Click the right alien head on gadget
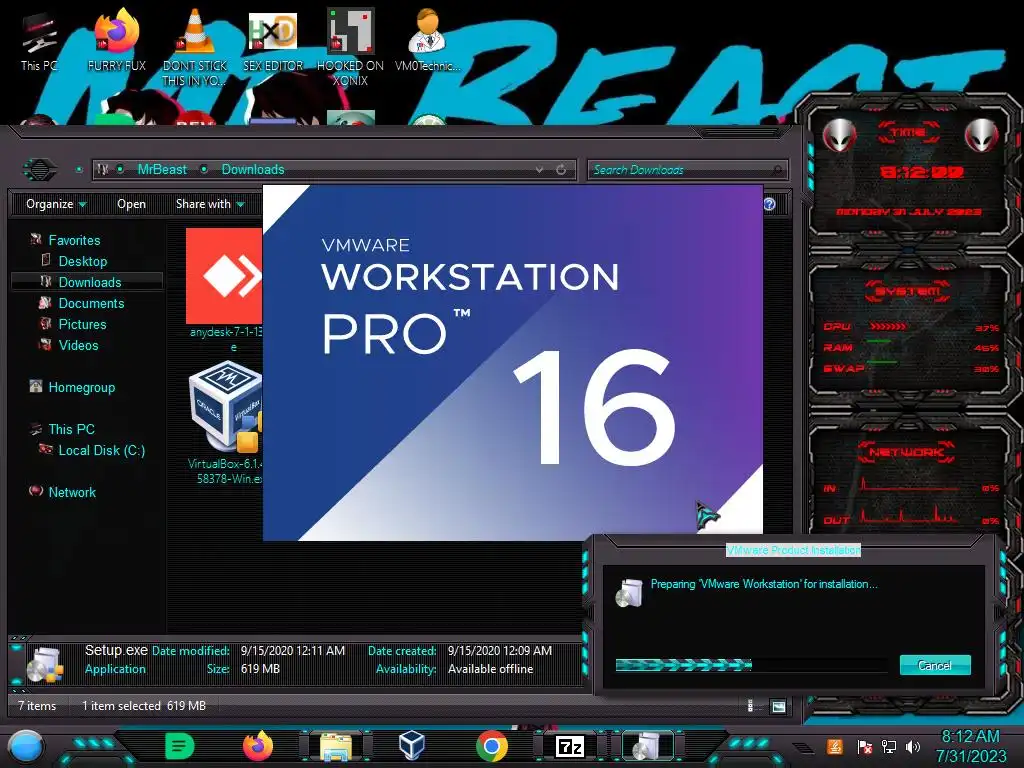Viewport: 1024px width, 768px height. click(x=981, y=135)
